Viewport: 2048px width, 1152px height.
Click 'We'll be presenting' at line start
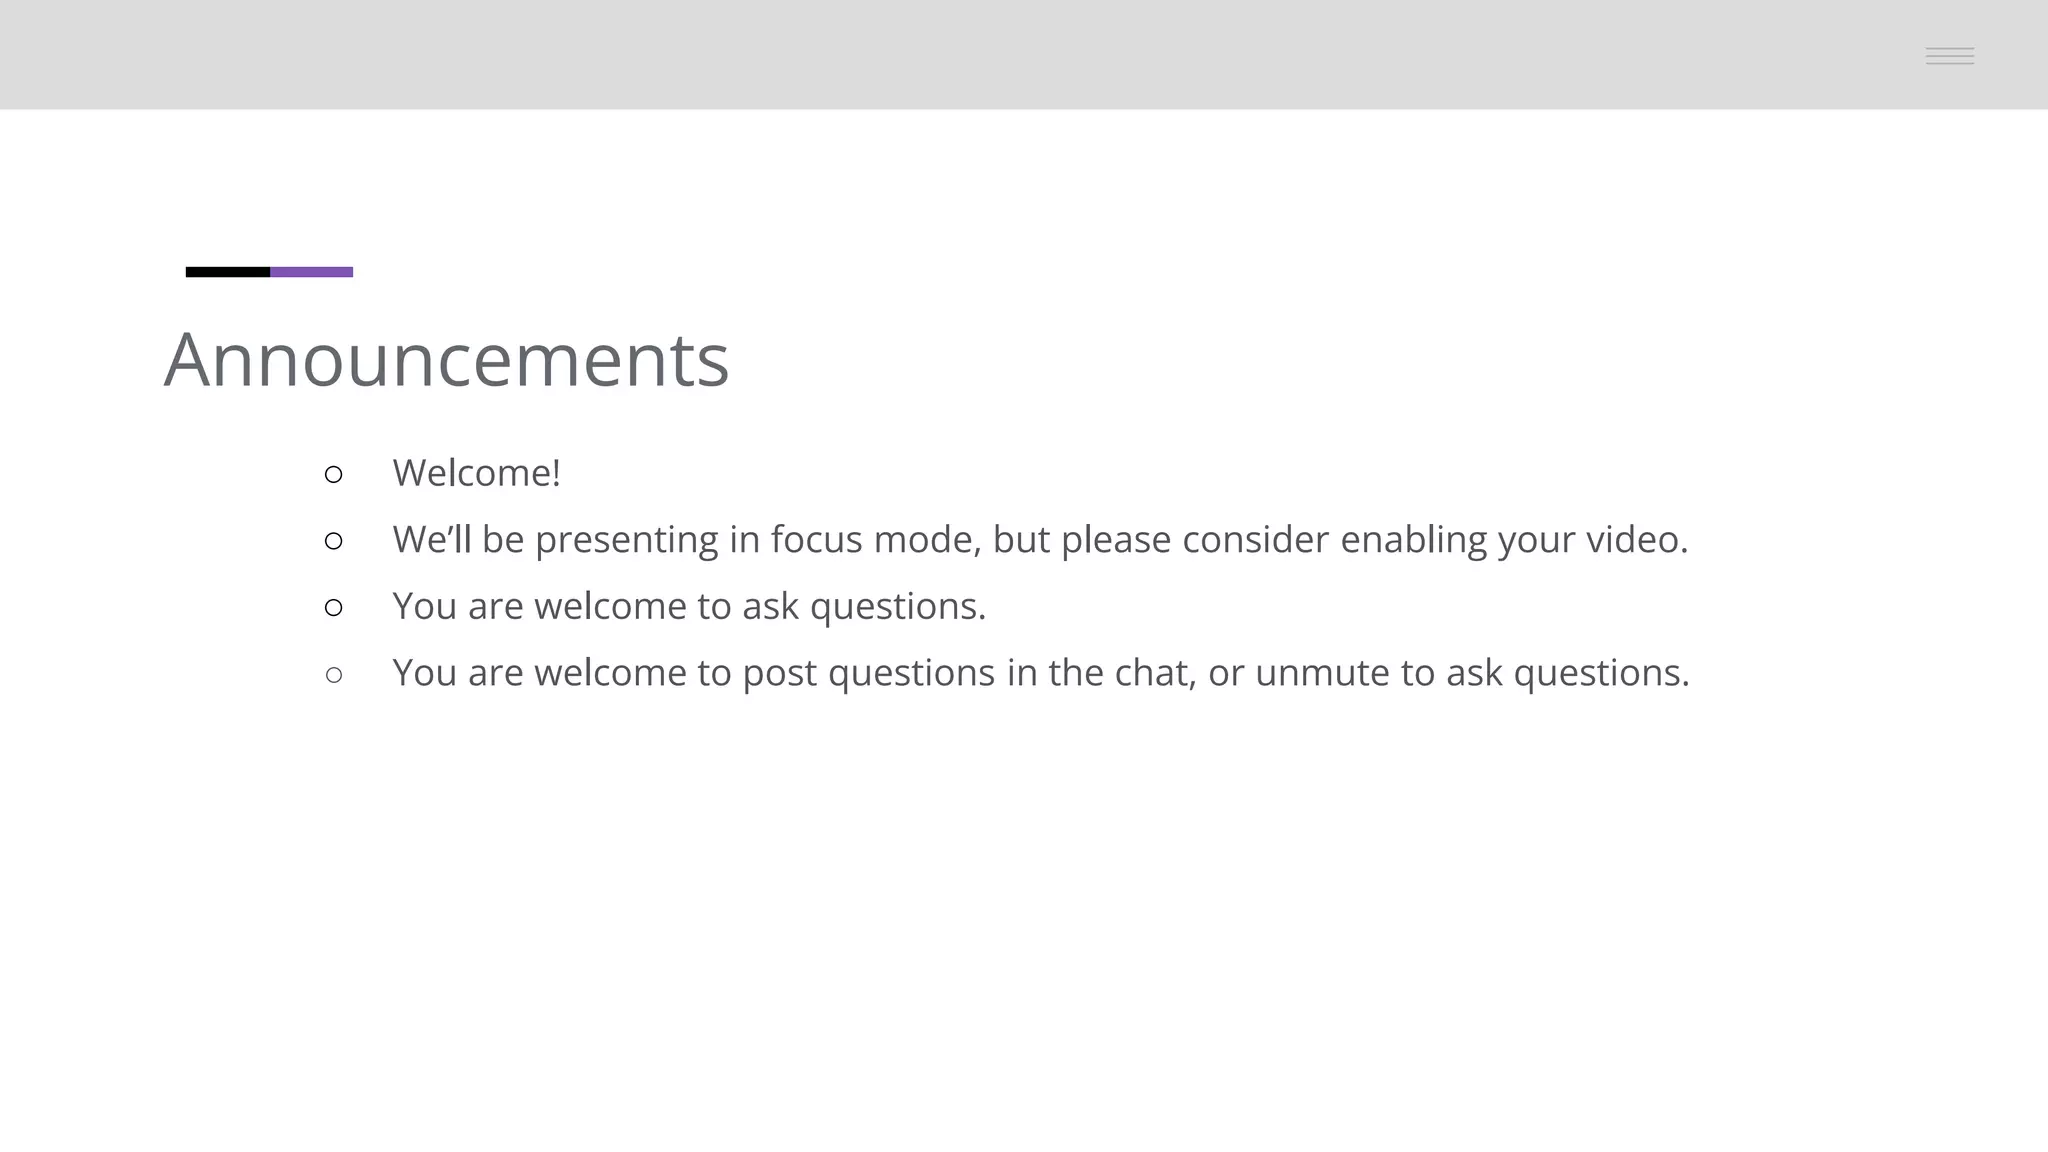click(555, 540)
